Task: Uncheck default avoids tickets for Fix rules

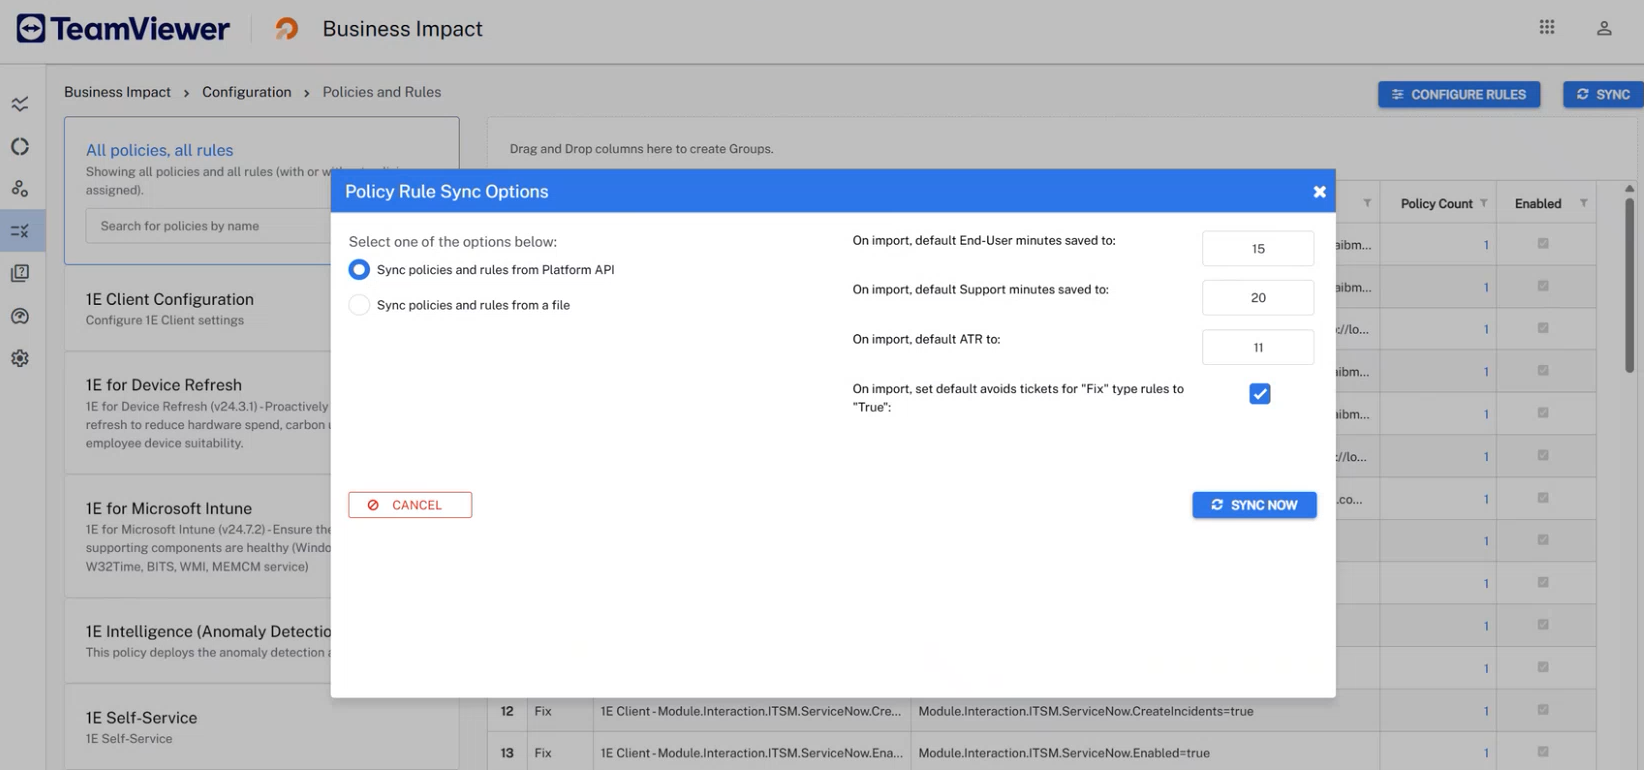Action: pos(1259,394)
